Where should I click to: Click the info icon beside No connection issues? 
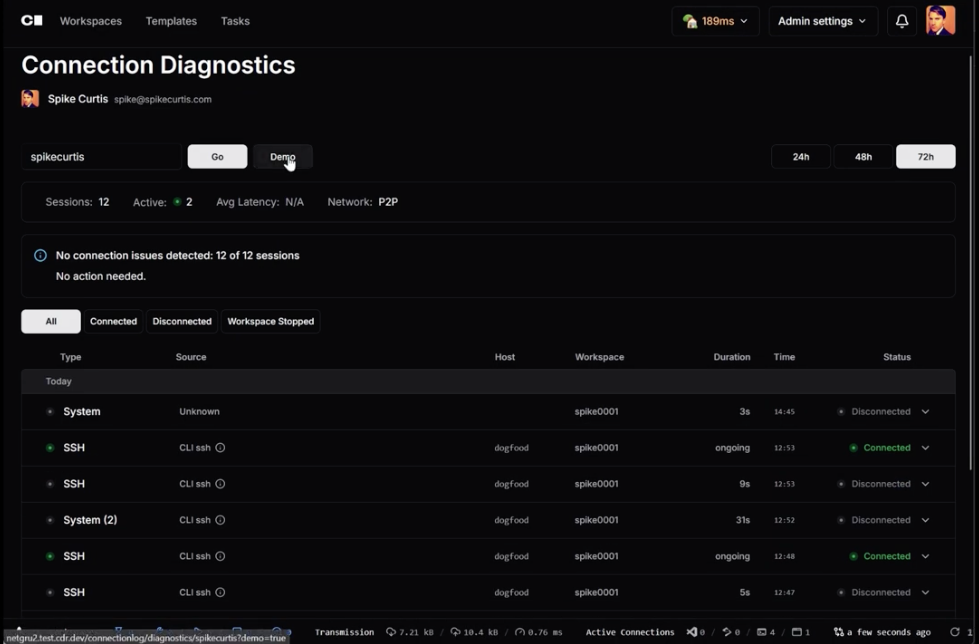point(41,255)
